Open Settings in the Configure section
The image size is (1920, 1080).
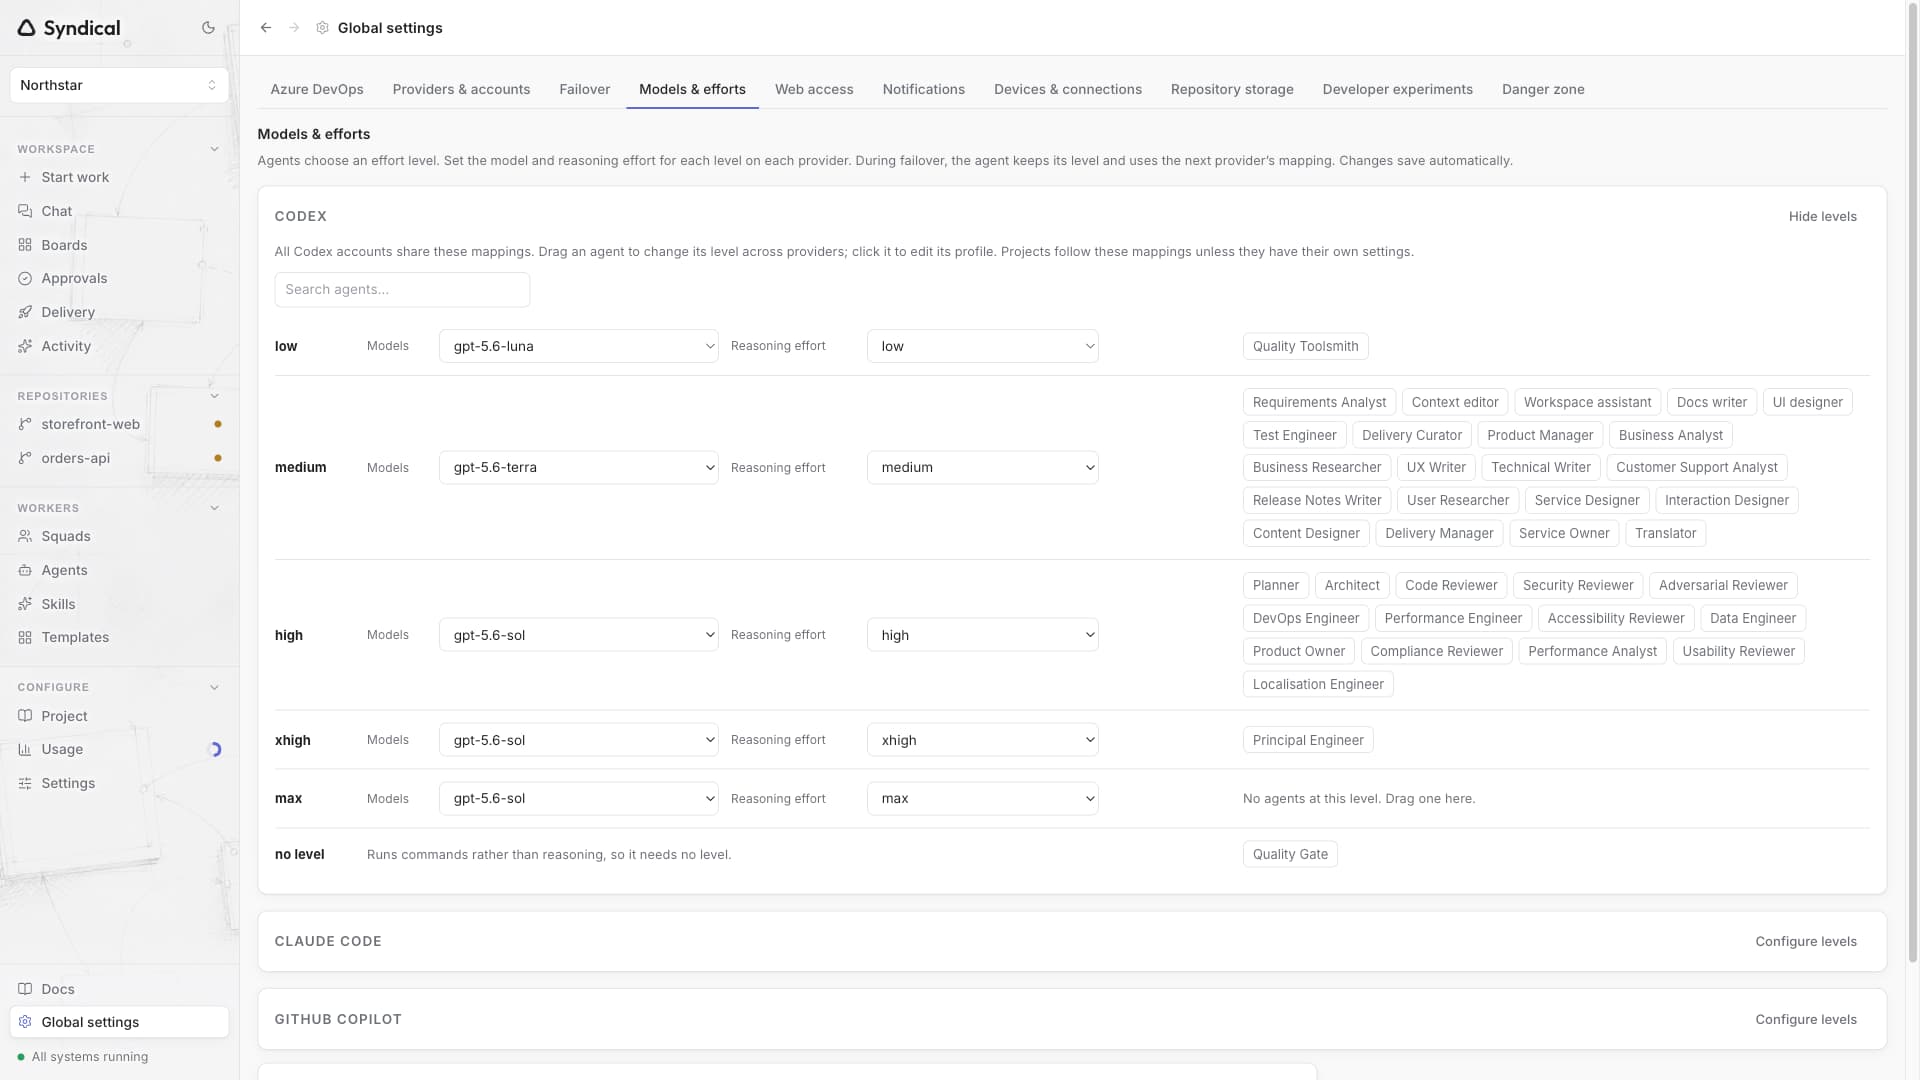coord(68,783)
